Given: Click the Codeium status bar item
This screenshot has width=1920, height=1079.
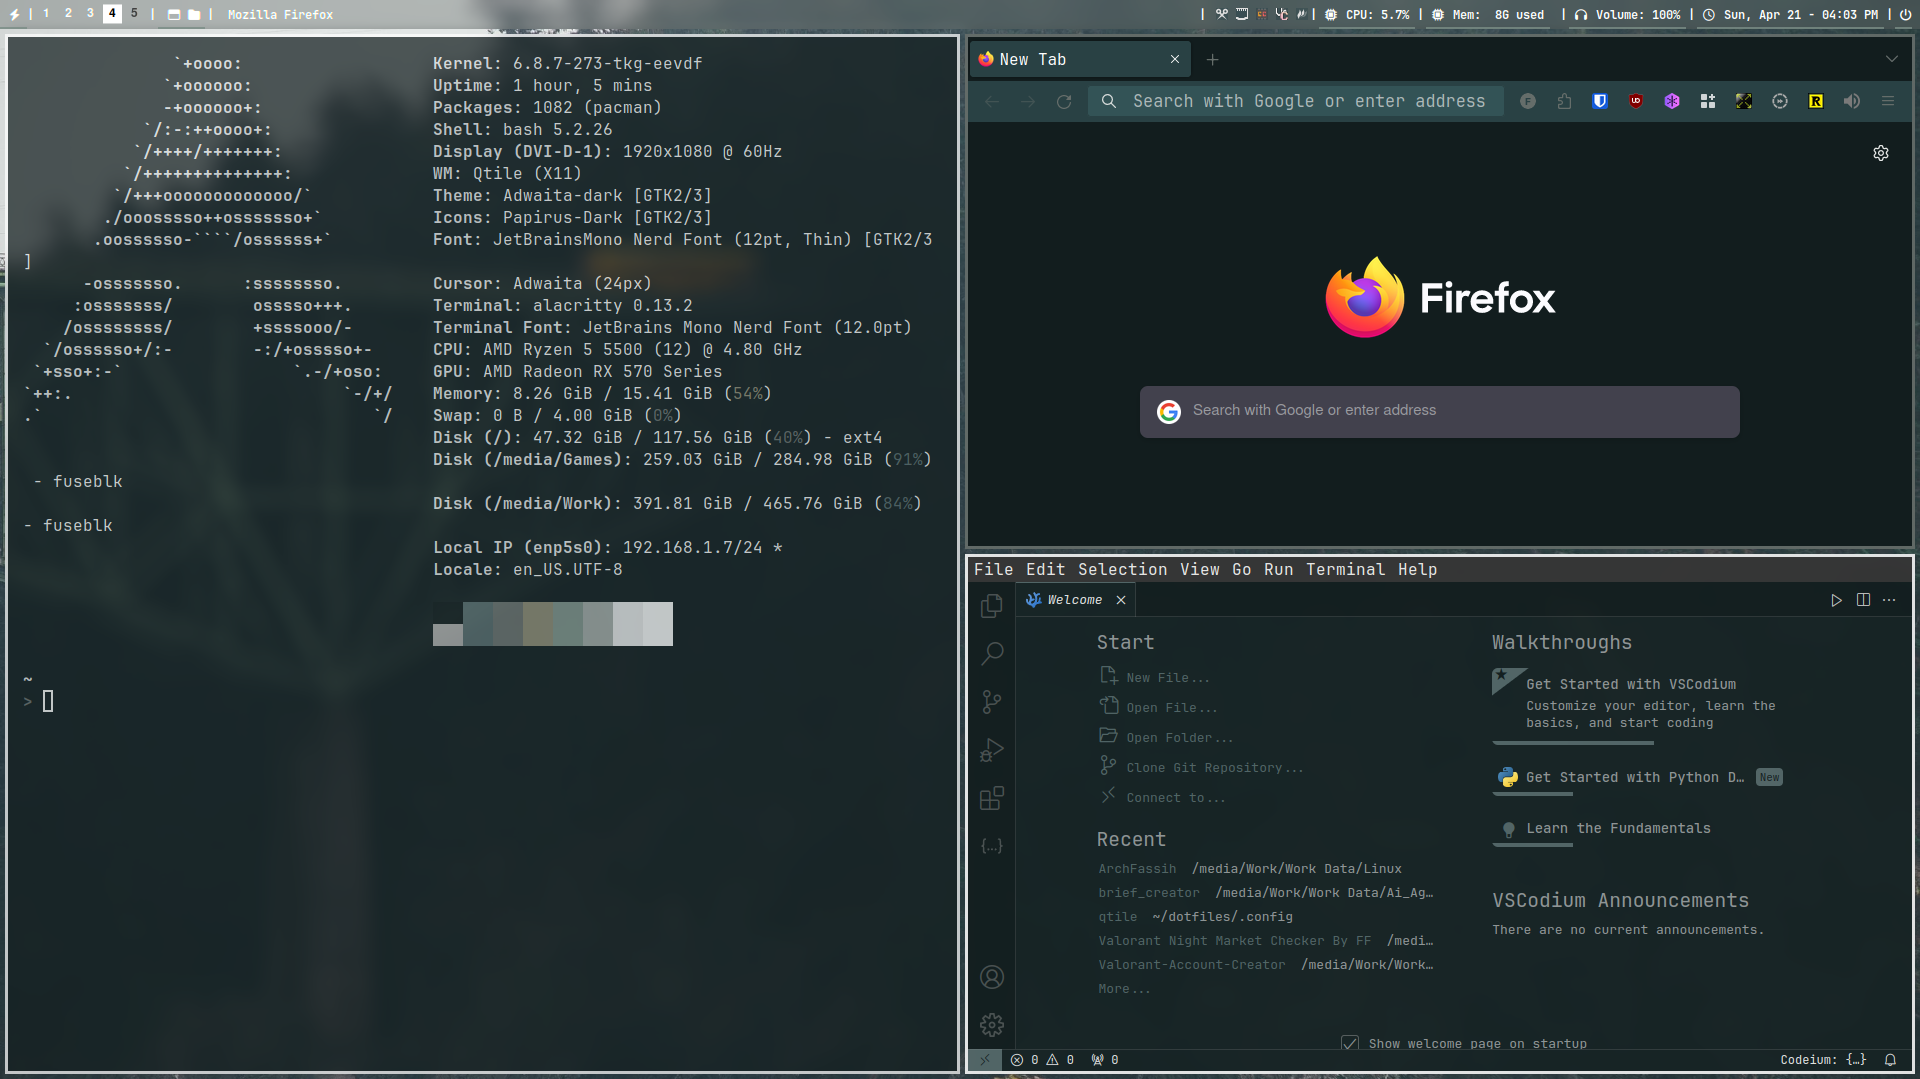Looking at the screenshot, I should [1823, 1060].
